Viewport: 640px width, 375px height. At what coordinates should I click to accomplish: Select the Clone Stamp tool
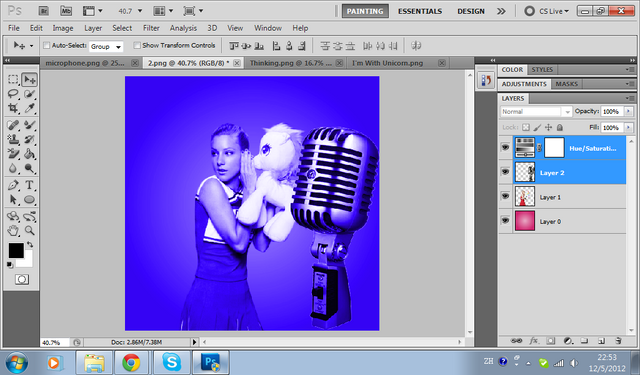tap(13, 139)
